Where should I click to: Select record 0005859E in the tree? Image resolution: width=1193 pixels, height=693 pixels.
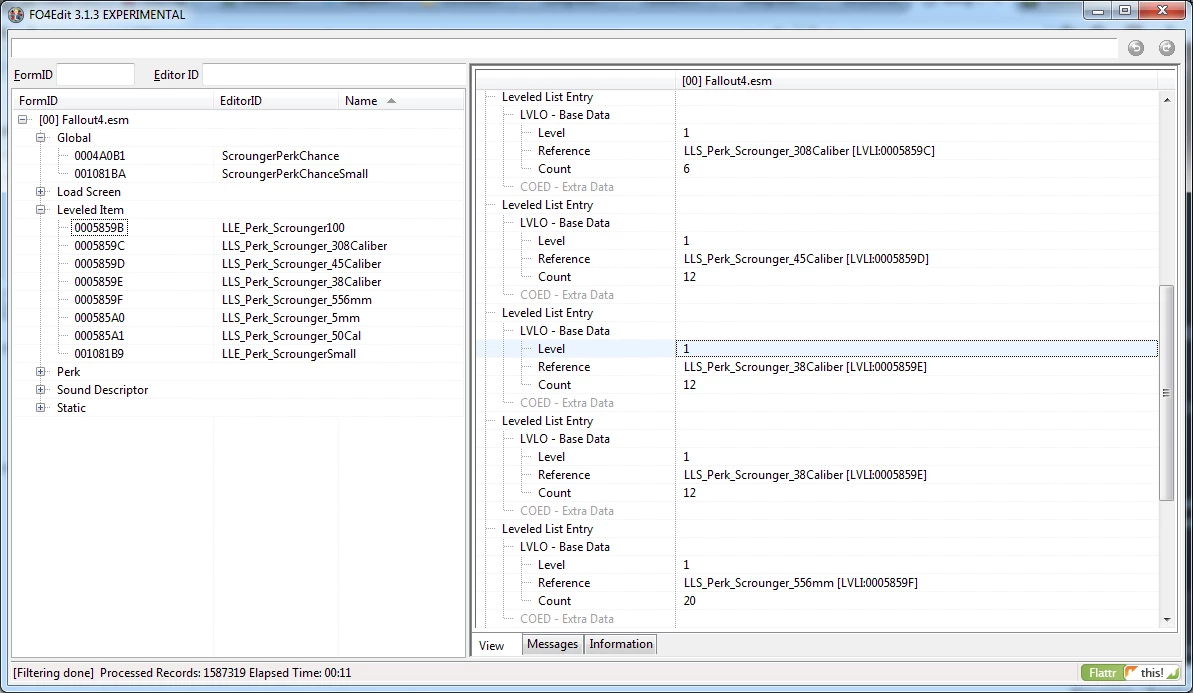[99, 282]
